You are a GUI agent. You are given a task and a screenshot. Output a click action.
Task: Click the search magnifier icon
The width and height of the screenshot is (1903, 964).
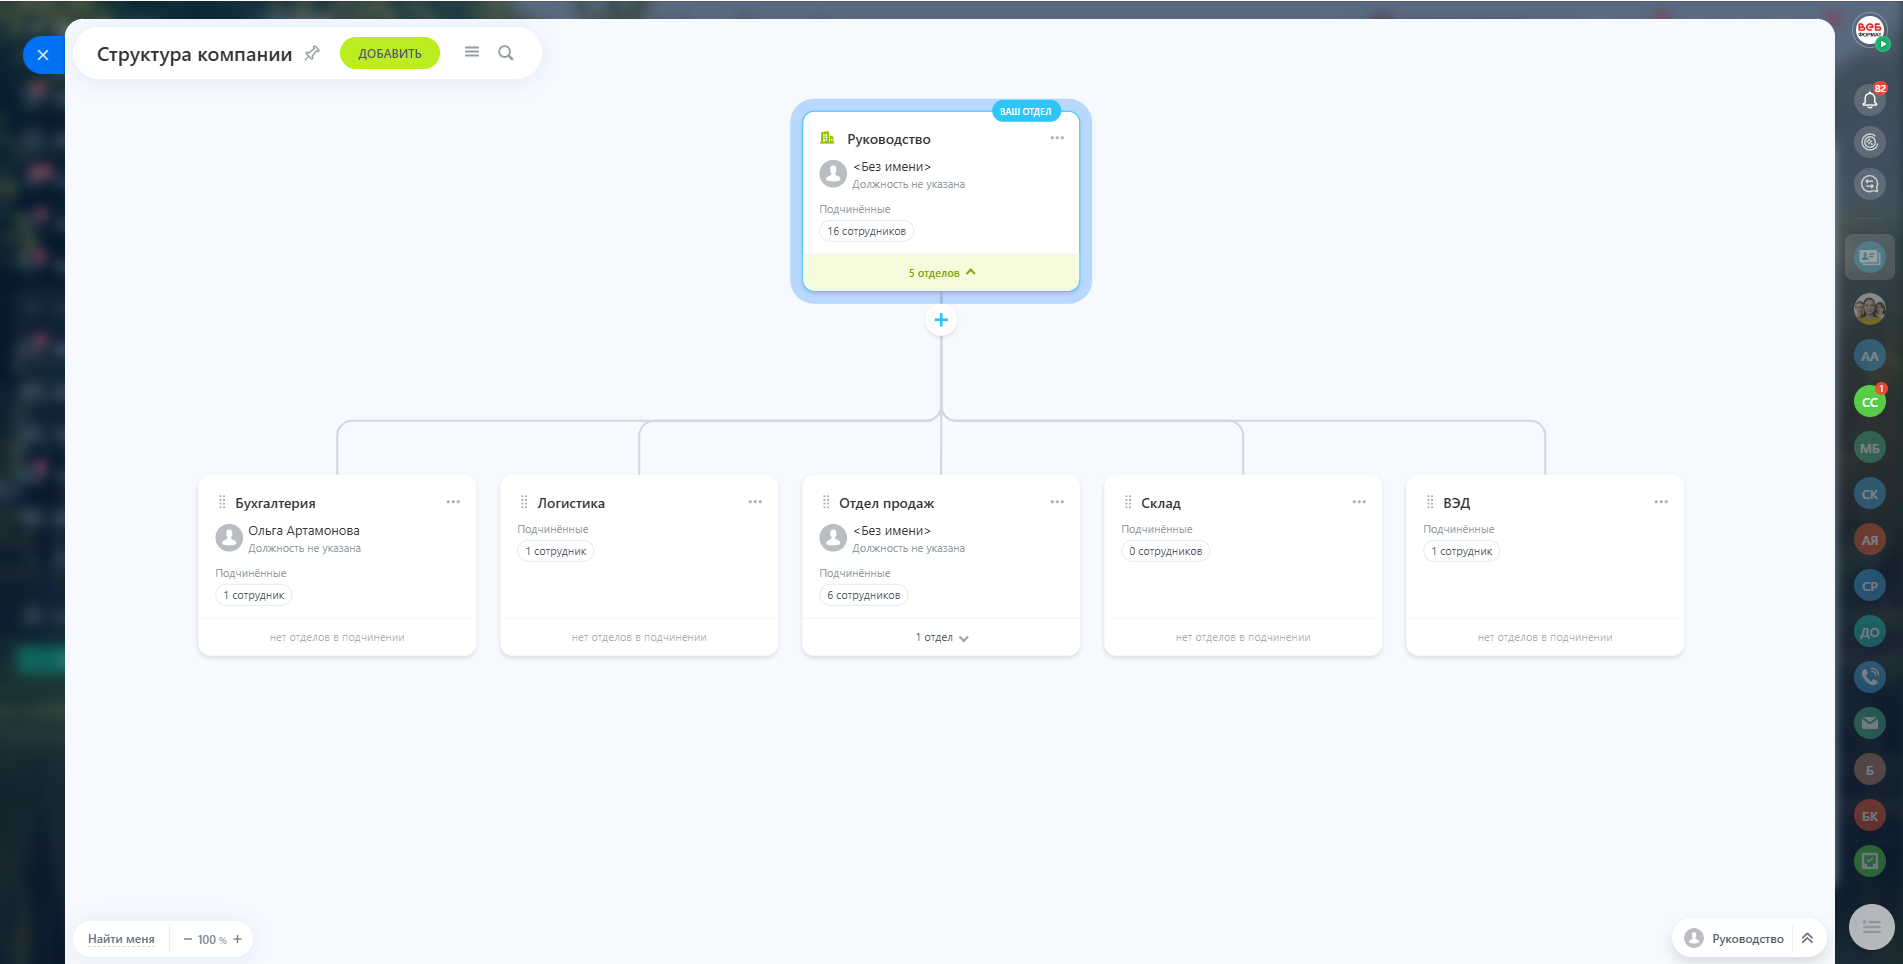[x=506, y=53]
